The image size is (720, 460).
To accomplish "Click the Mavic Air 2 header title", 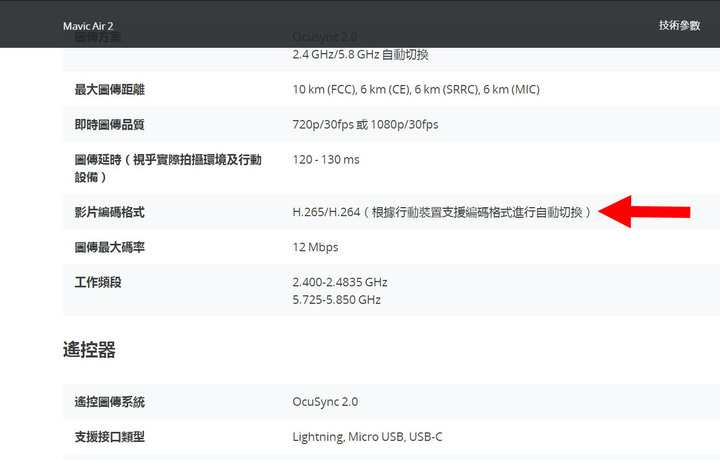I will coord(88,26).
